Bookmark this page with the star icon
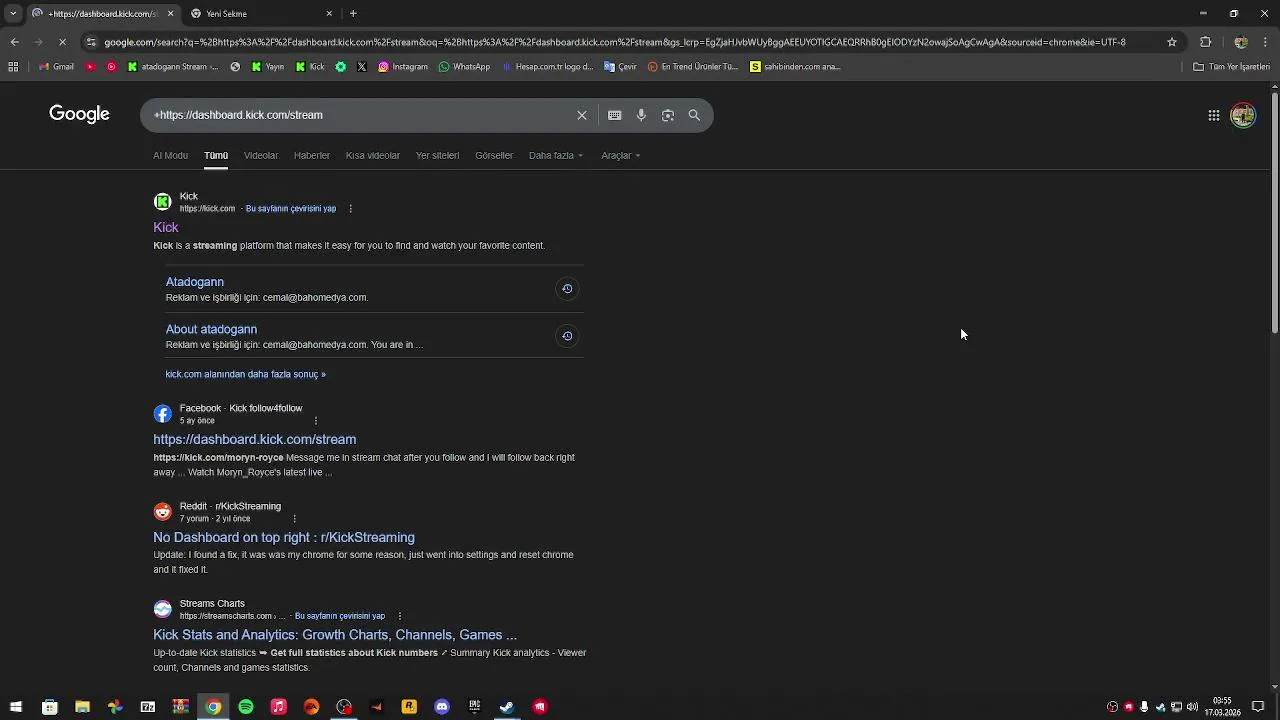This screenshot has height=720, width=1280. 1172,42
